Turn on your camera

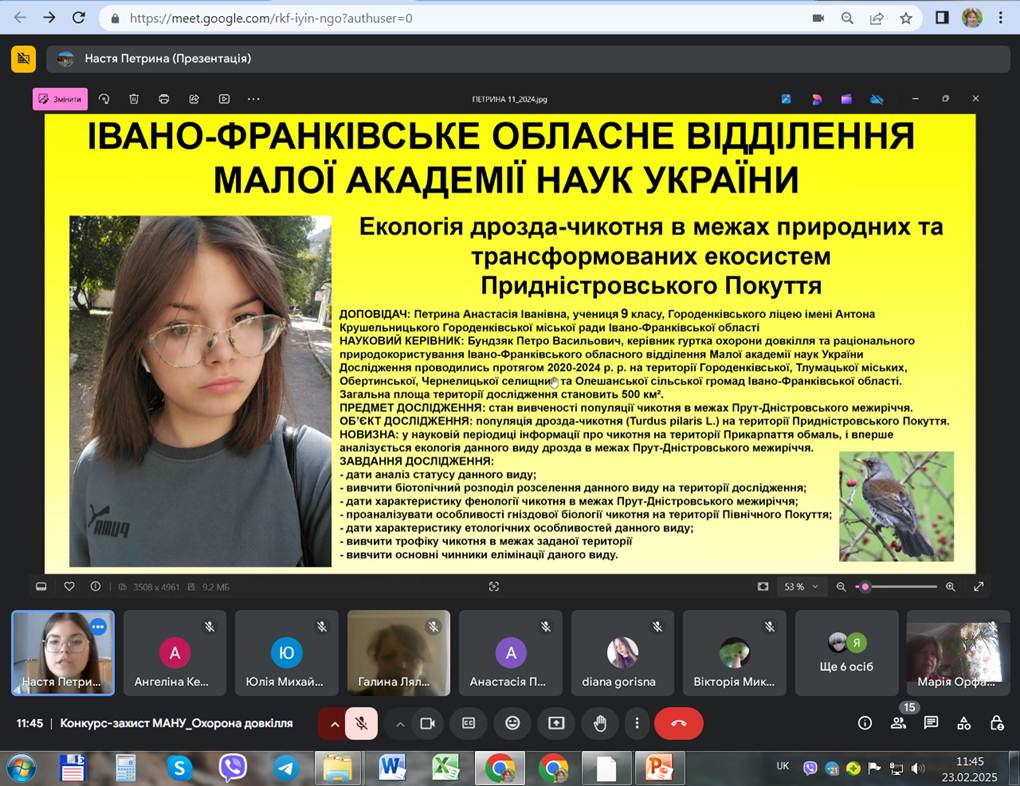[x=427, y=722]
